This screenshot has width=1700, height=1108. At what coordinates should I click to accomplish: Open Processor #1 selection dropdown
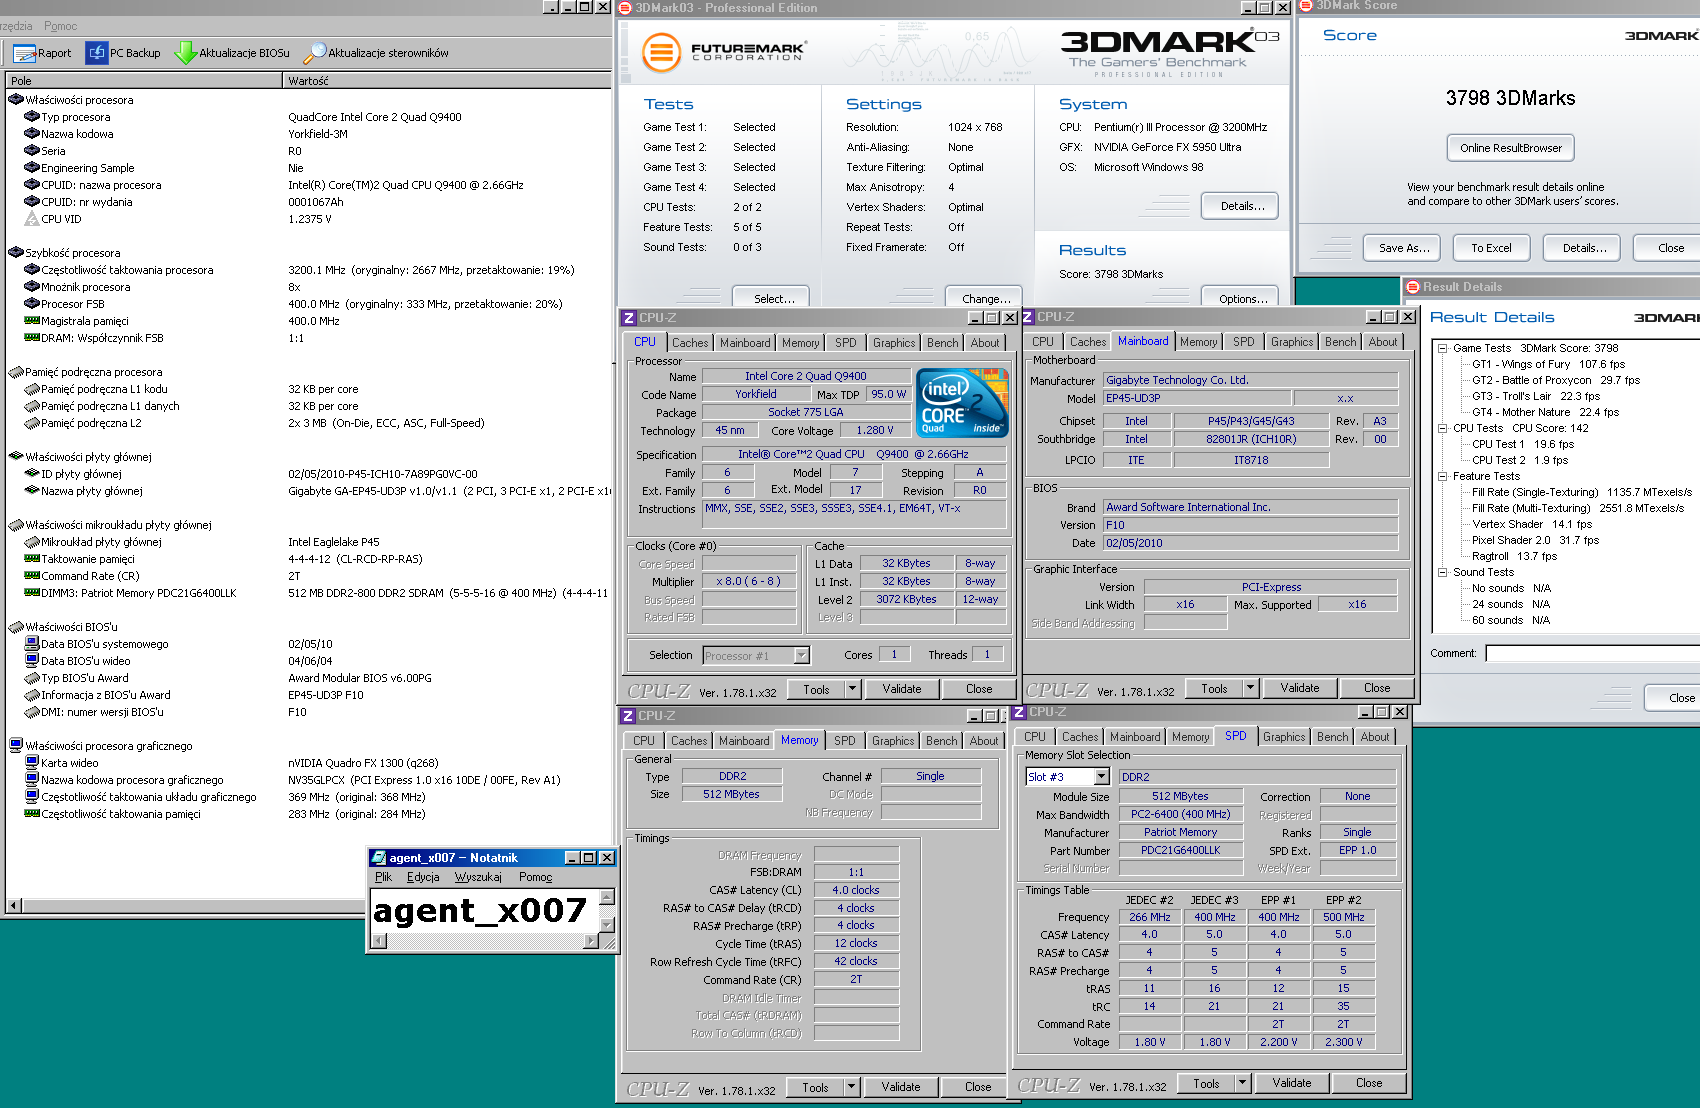pos(801,656)
